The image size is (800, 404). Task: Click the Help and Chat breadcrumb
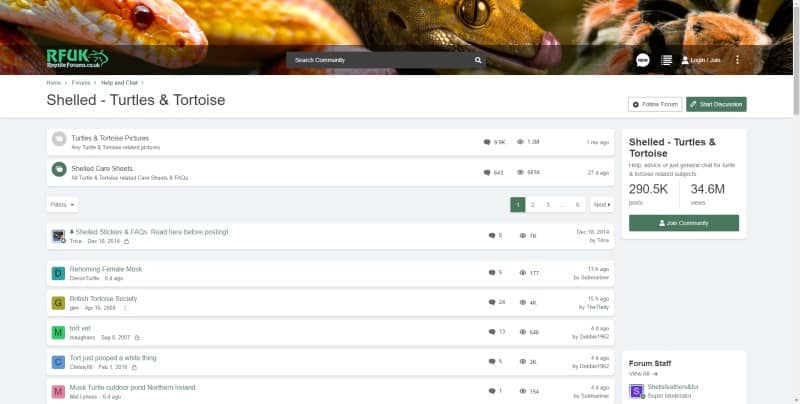pyautogui.click(x=119, y=83)
